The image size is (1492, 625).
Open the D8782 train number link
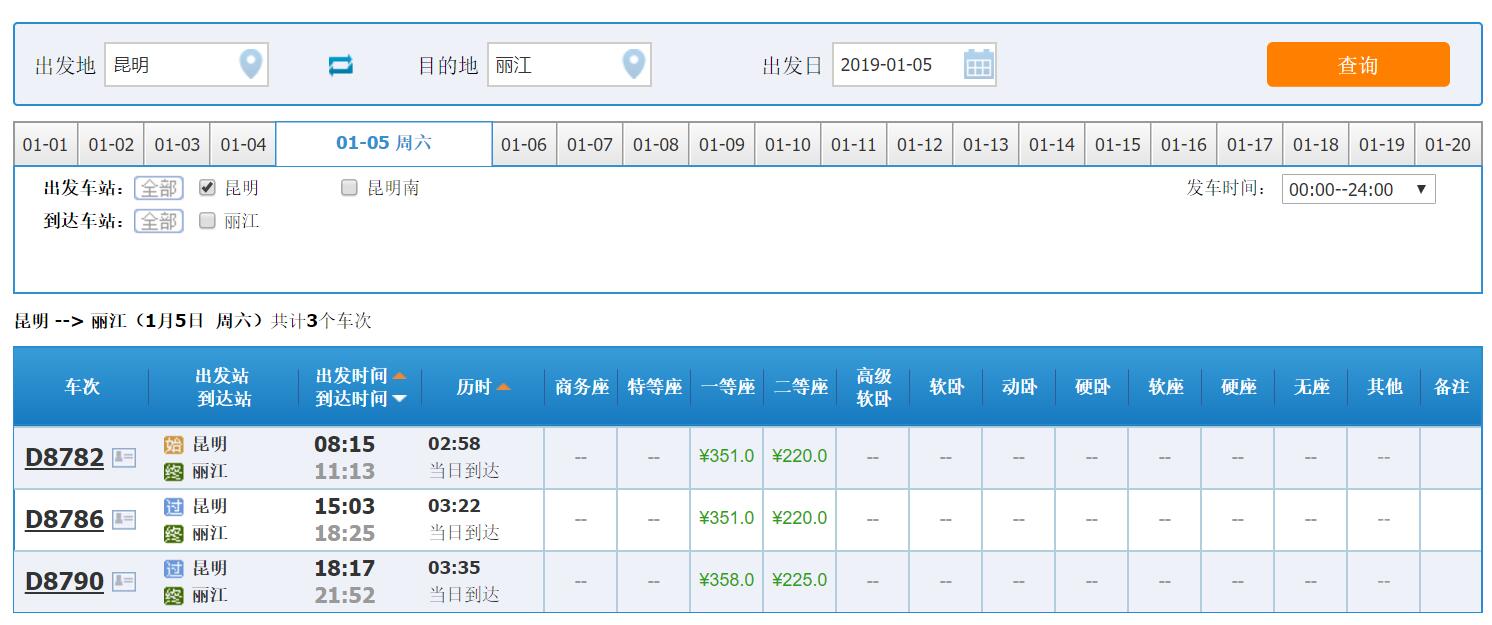coord(64,458)
